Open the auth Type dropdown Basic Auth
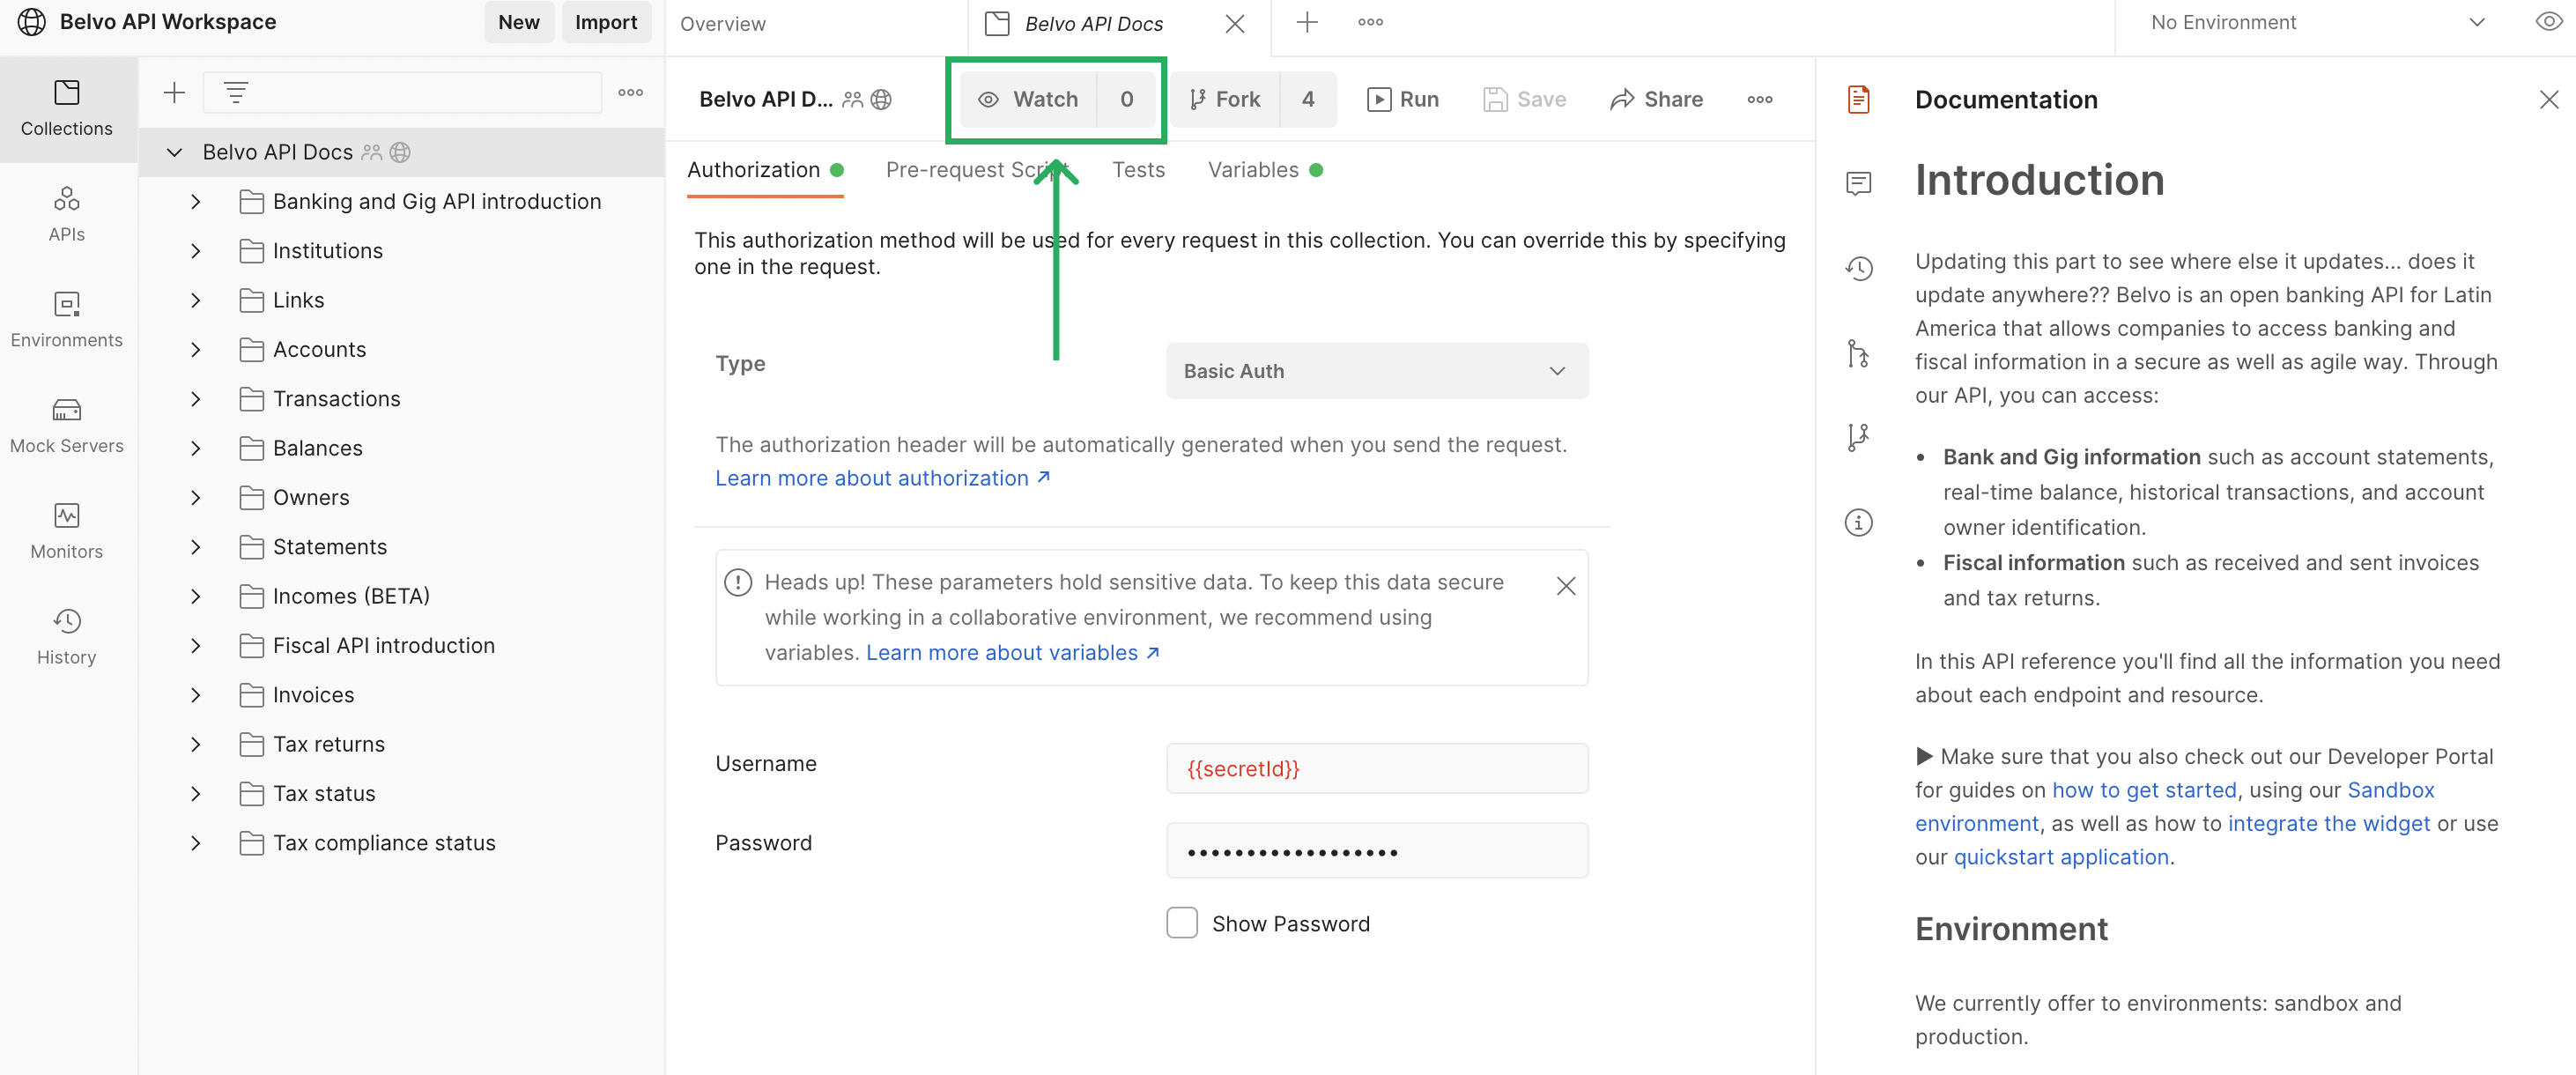Image resolution: width=2576 pixels, height=1075 pixels. click(x=1376, y=371)
